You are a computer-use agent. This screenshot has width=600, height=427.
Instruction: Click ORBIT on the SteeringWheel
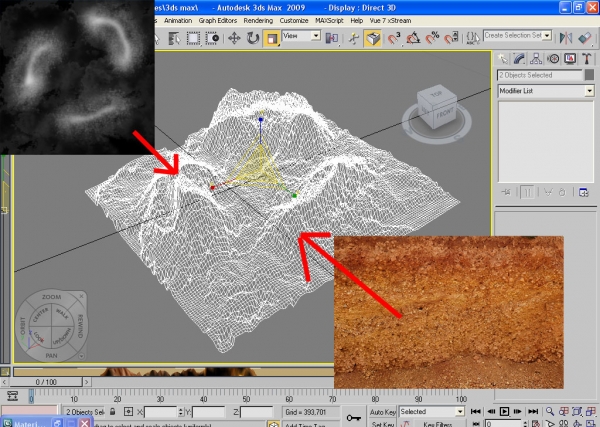tap(22, 326)
